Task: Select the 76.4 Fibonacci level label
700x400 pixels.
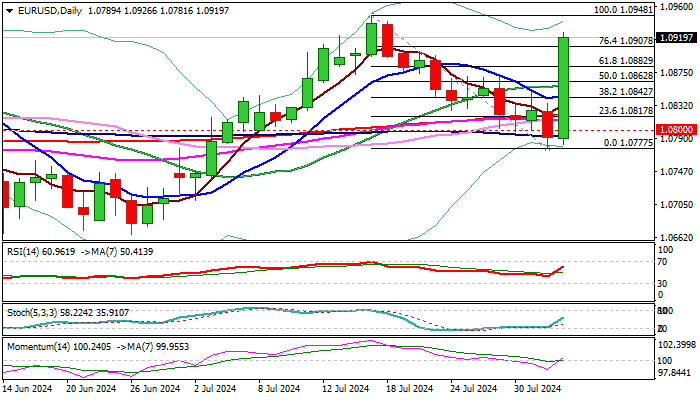Action: 626,41
